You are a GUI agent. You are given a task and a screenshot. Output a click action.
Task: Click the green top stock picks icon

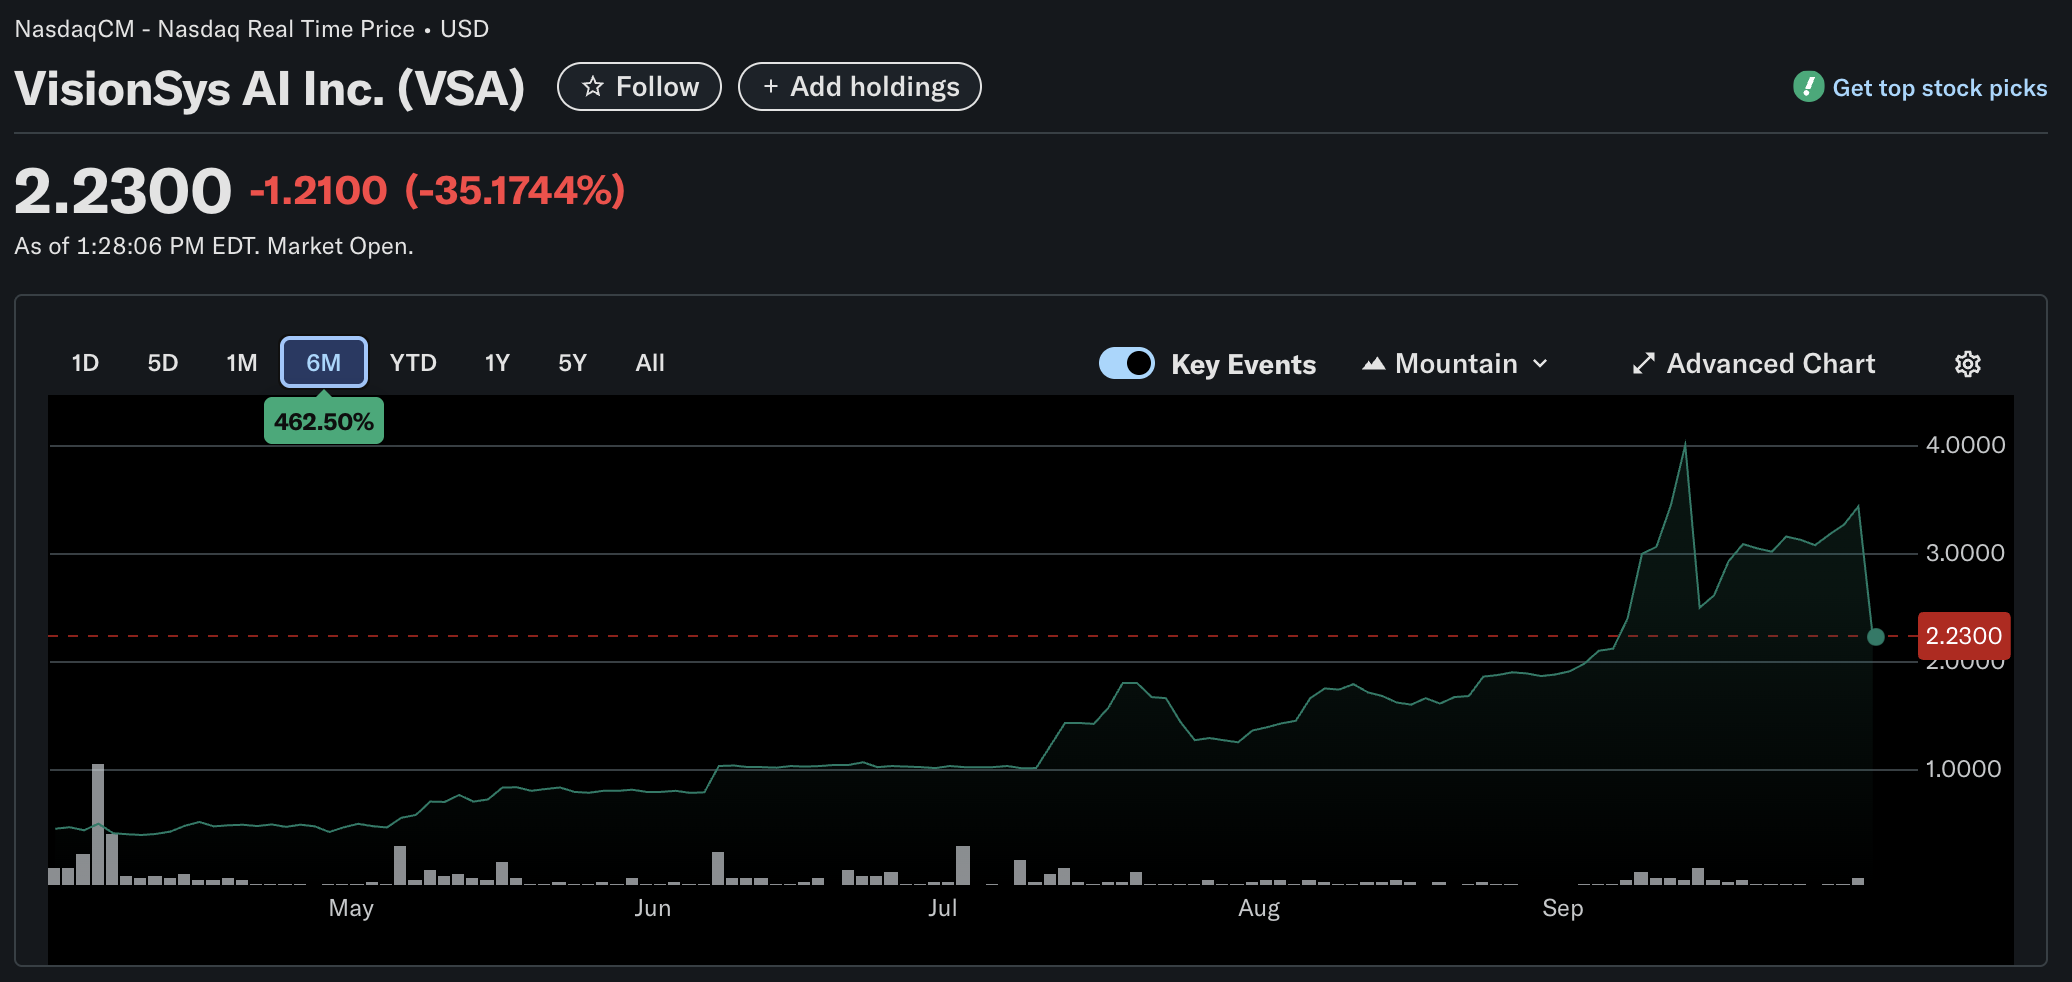[x=1808, y=87]
